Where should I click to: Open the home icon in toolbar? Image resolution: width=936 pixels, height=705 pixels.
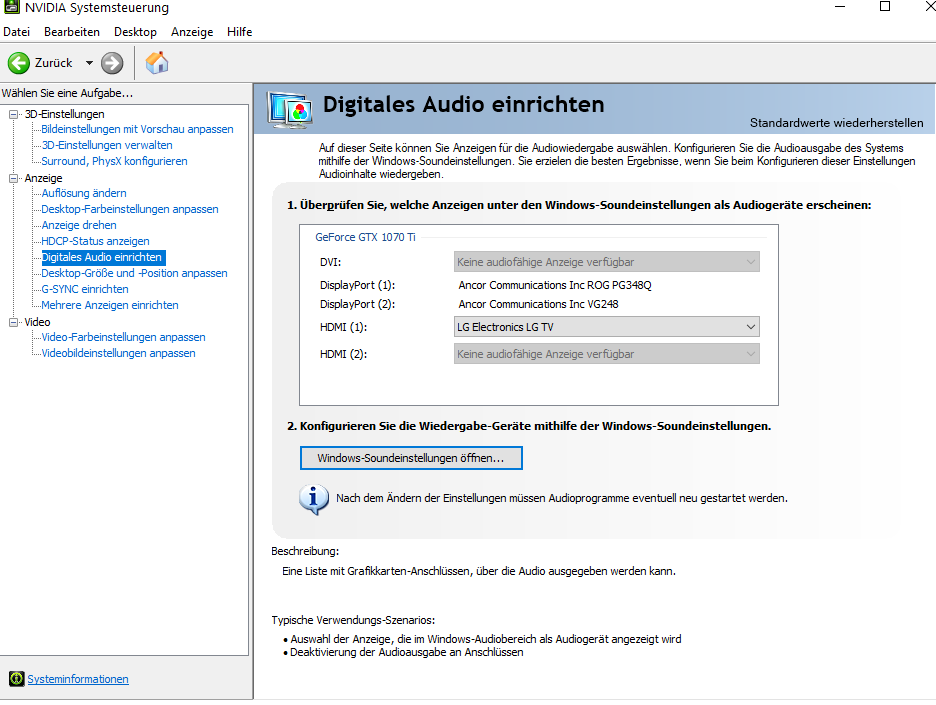pyautogui.click(x=157, y=63)
